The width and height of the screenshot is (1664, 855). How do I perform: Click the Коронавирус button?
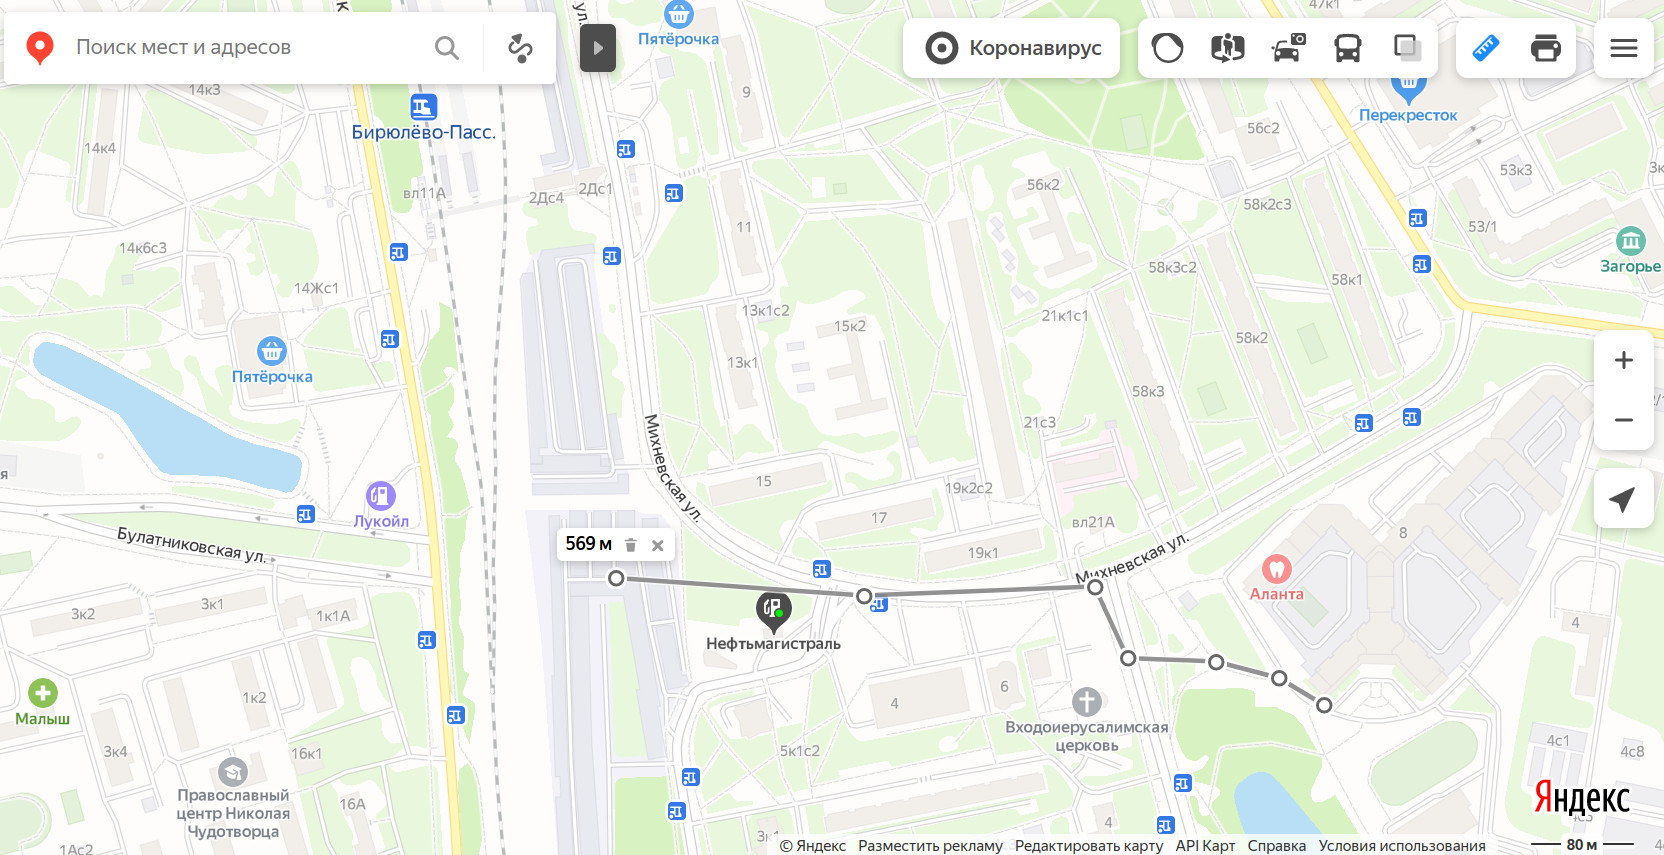tap(1011, 48)
